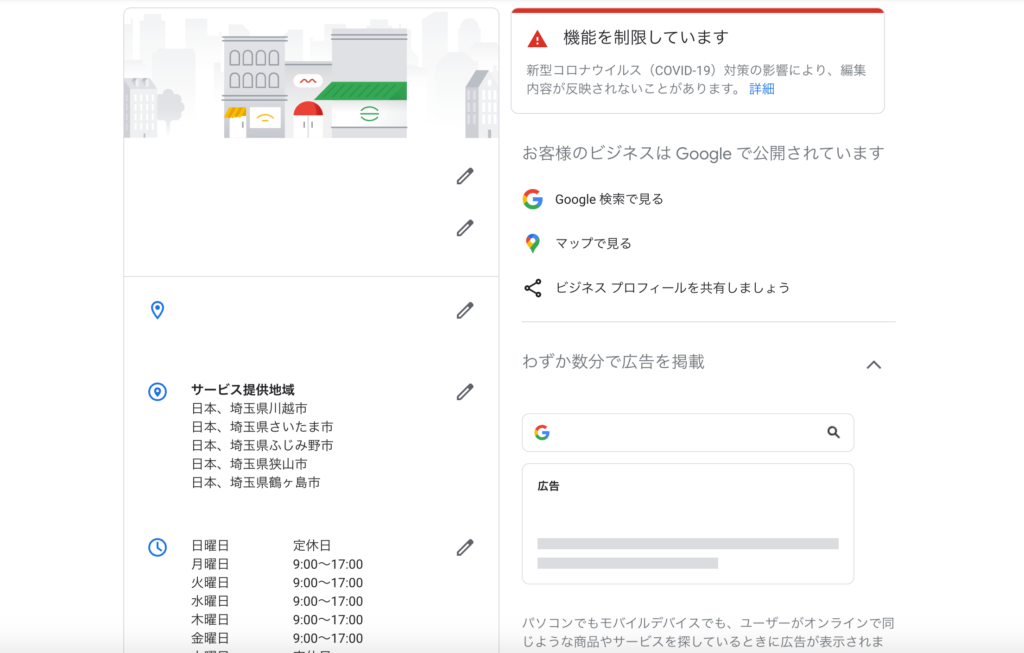Select 日本、埼玉県さいたま市 service area line
Viewport: 1024px width, 653px height.
tap(262, 426)
